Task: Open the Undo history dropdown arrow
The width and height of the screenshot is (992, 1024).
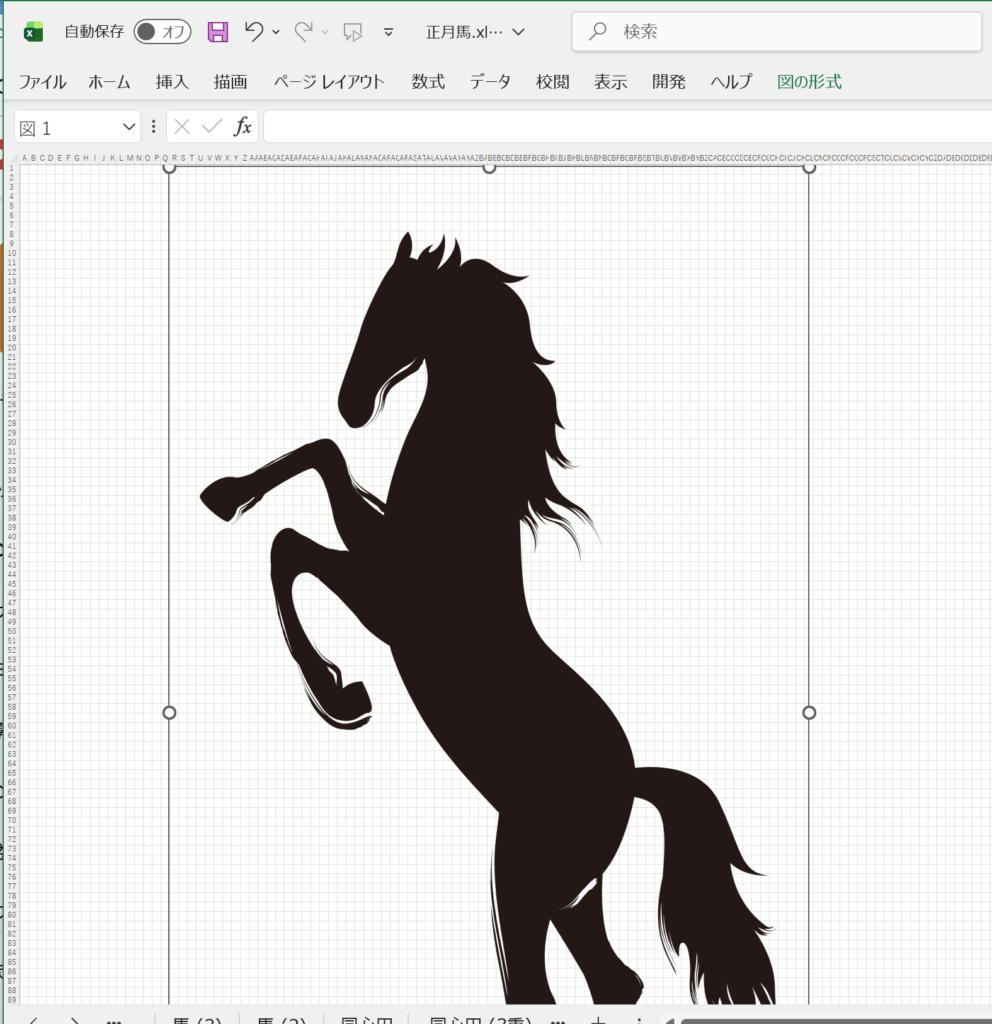Action: pos(276,32)
